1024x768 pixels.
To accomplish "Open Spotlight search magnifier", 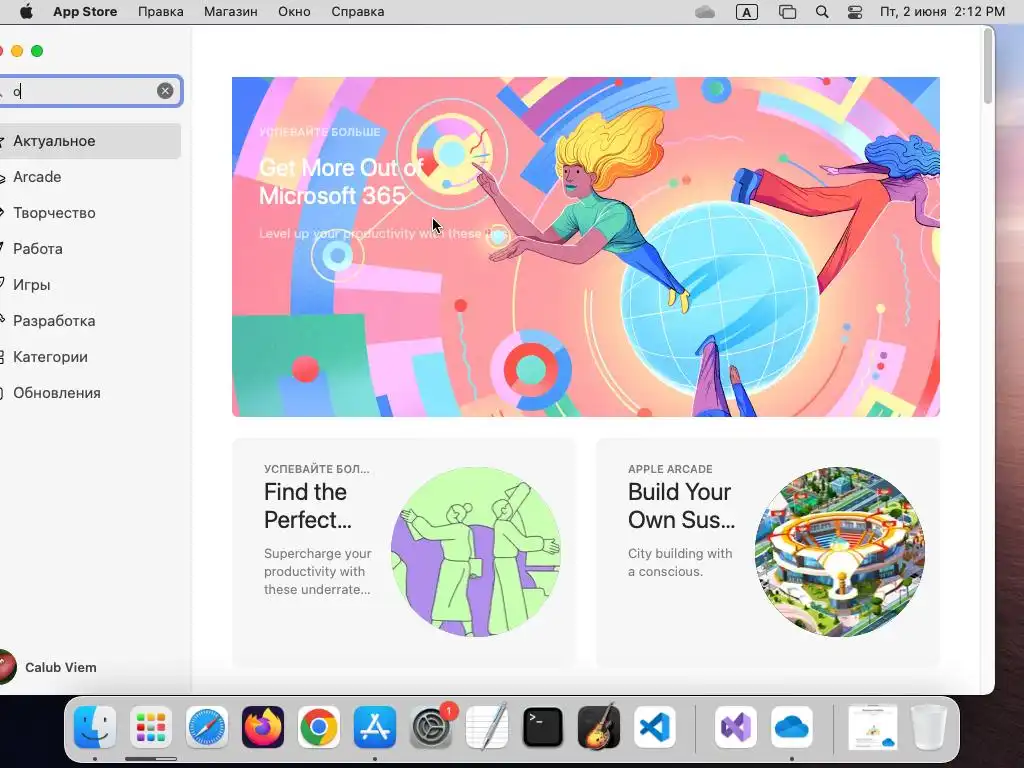I will pos(822,12).
